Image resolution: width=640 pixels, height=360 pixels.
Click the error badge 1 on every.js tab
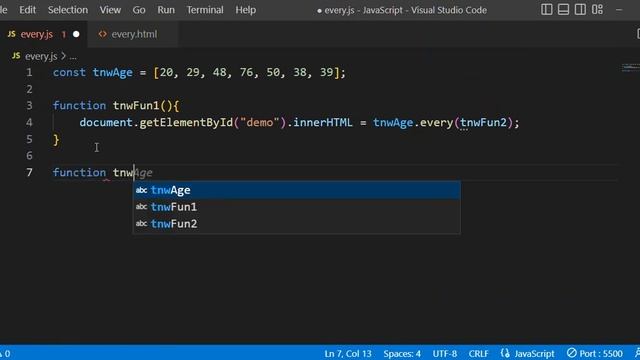pyautogui.click(x=64, y=34)
